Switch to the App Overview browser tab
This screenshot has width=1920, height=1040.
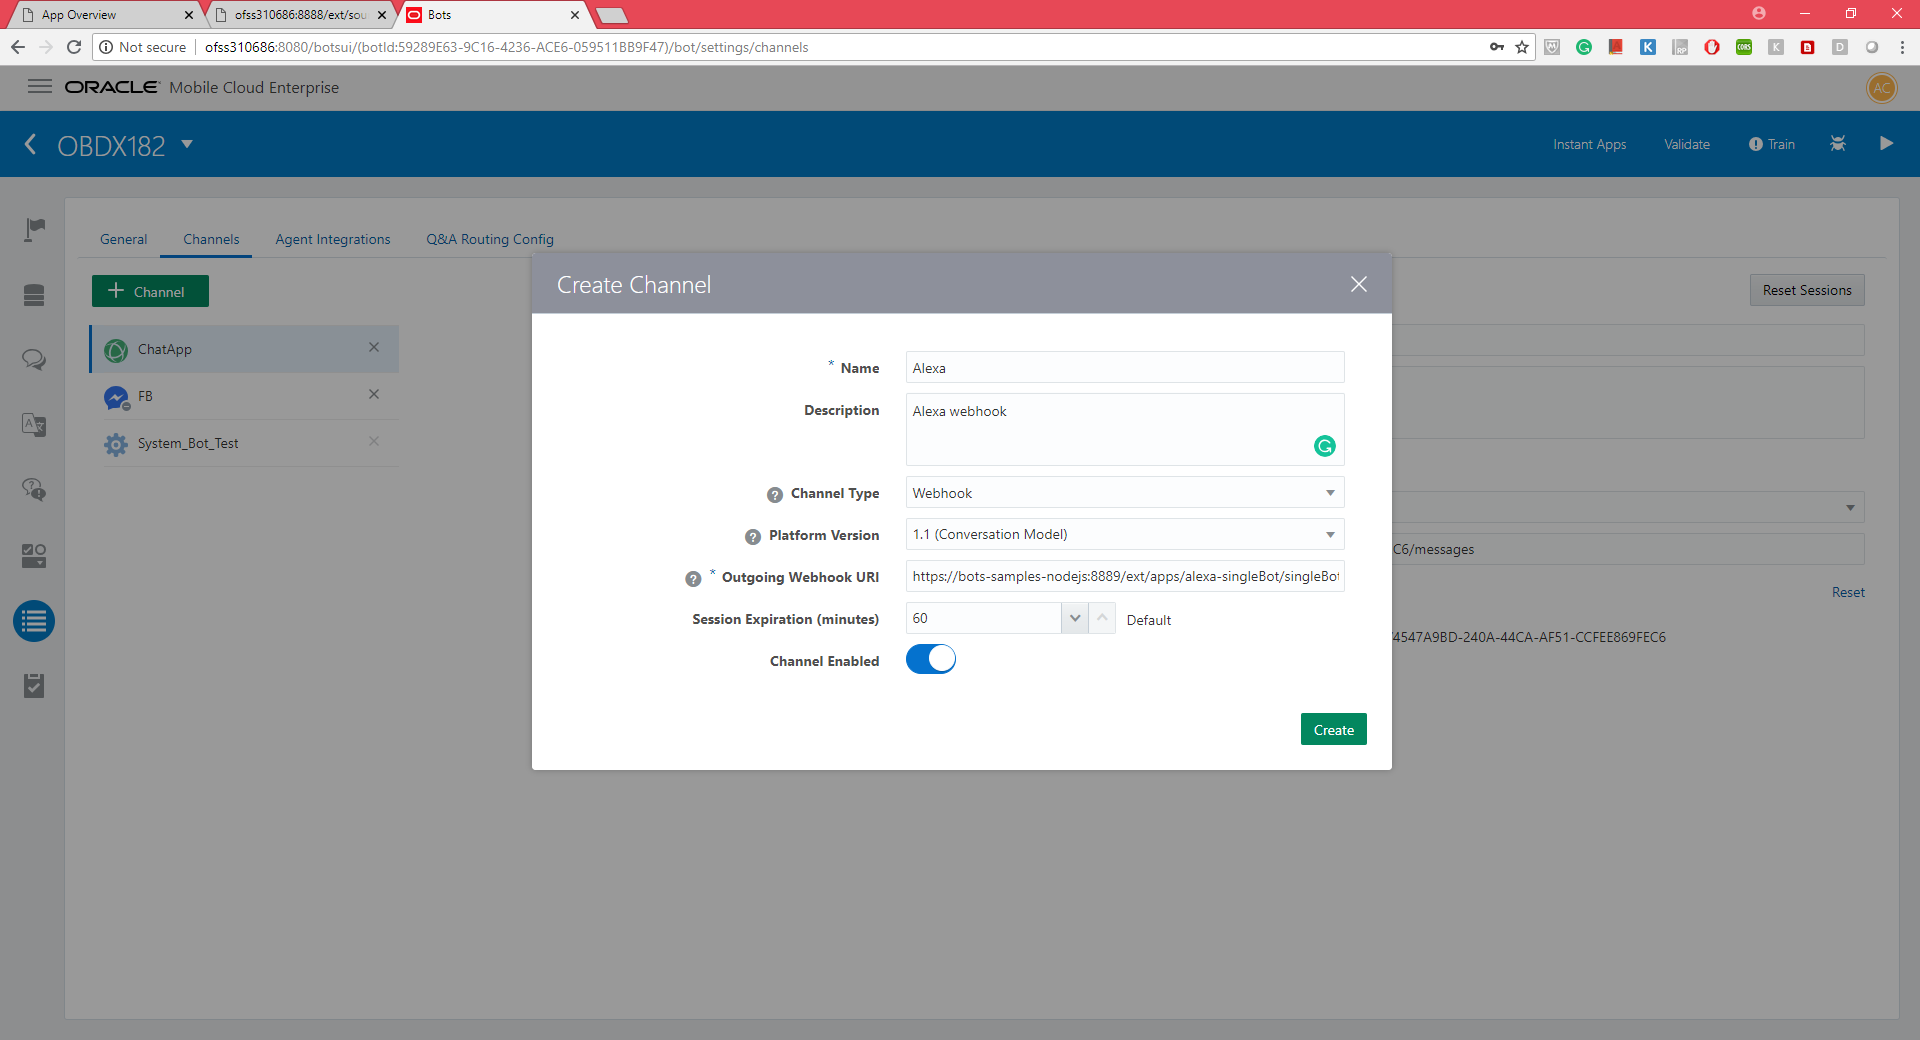(x=105, y=15)
